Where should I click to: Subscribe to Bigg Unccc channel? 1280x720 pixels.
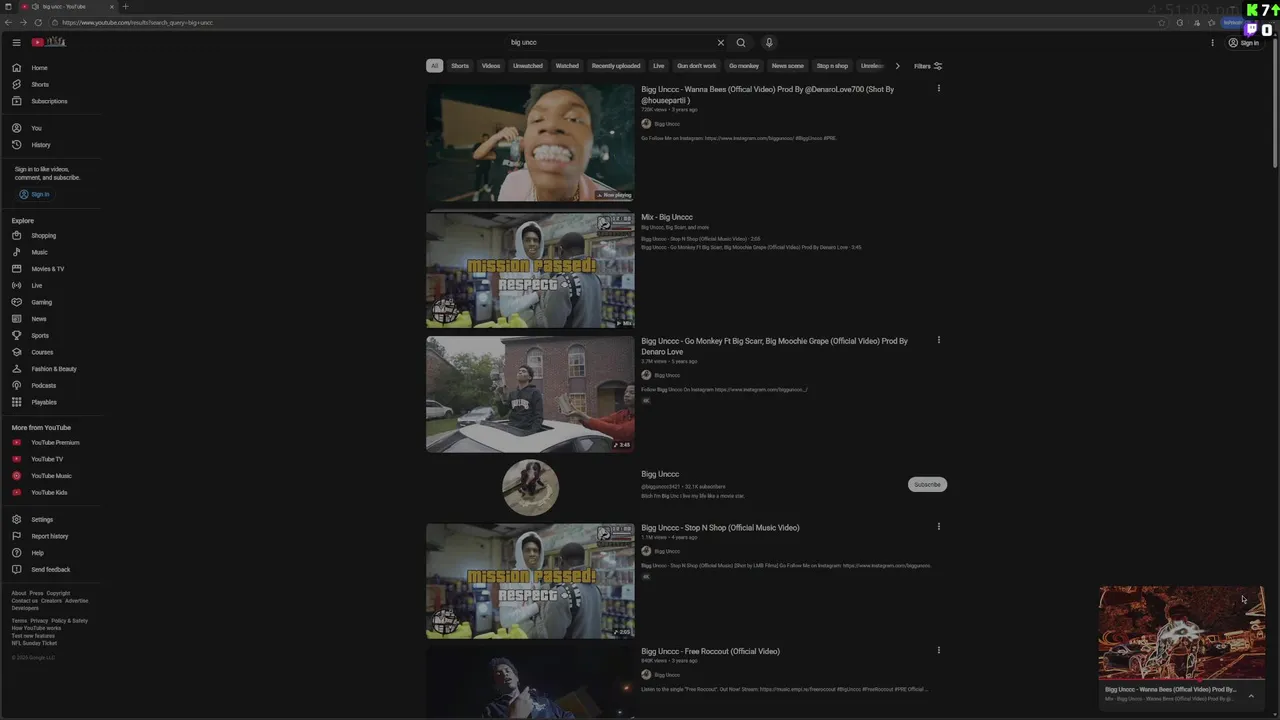point(927,484)
